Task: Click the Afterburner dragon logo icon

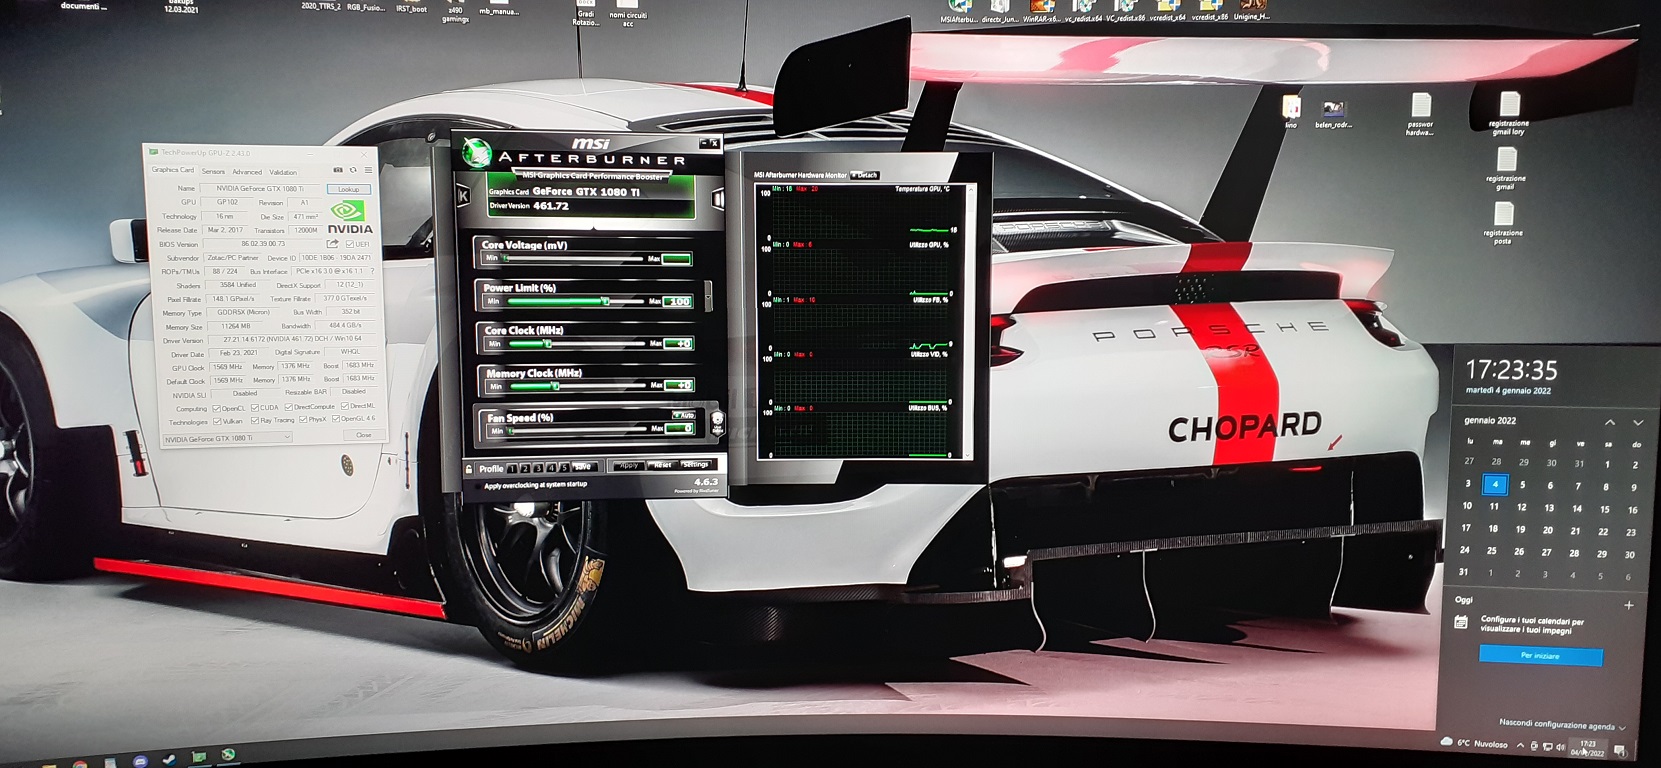Action: (476, 153)
